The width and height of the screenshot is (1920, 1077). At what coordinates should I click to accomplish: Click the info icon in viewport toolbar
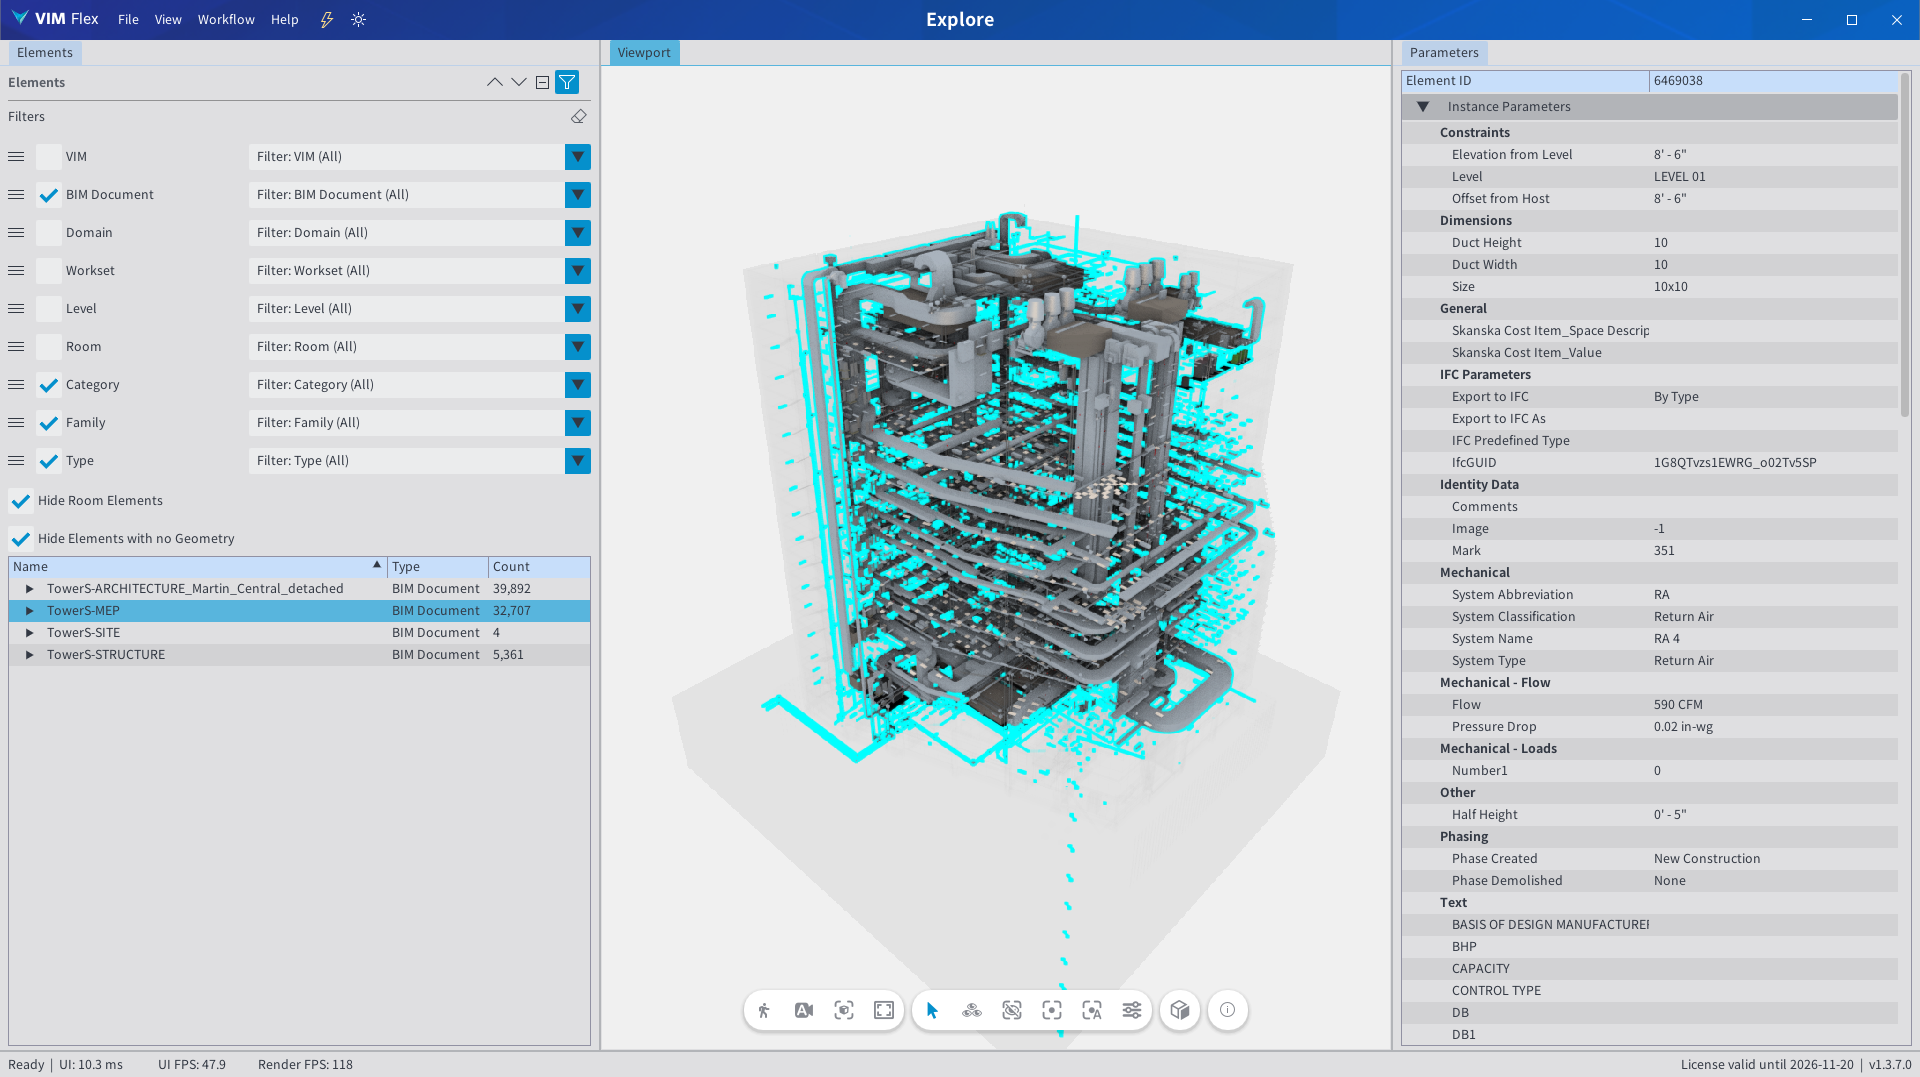(x=1227, y=1010)
